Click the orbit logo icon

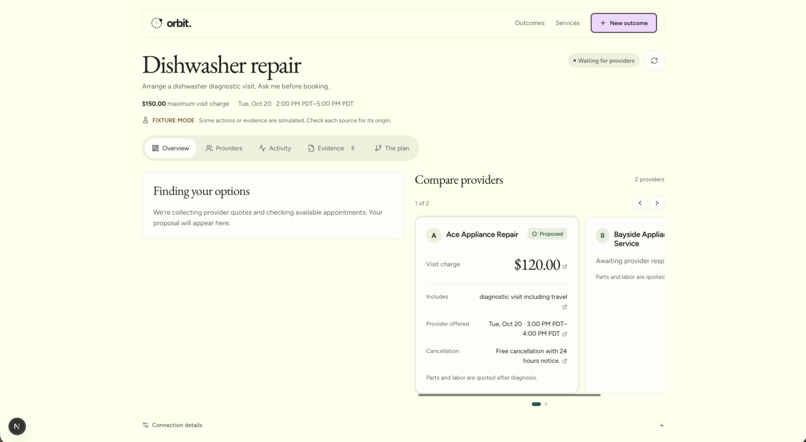[x=156, y=23]
